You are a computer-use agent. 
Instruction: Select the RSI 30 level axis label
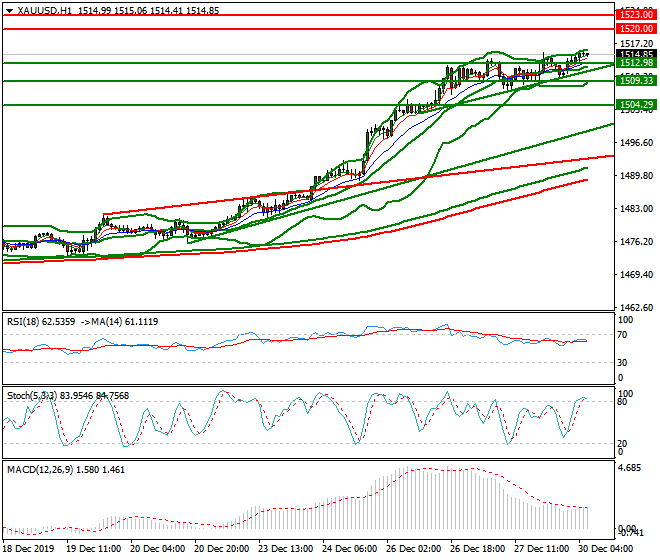point(623,363)
